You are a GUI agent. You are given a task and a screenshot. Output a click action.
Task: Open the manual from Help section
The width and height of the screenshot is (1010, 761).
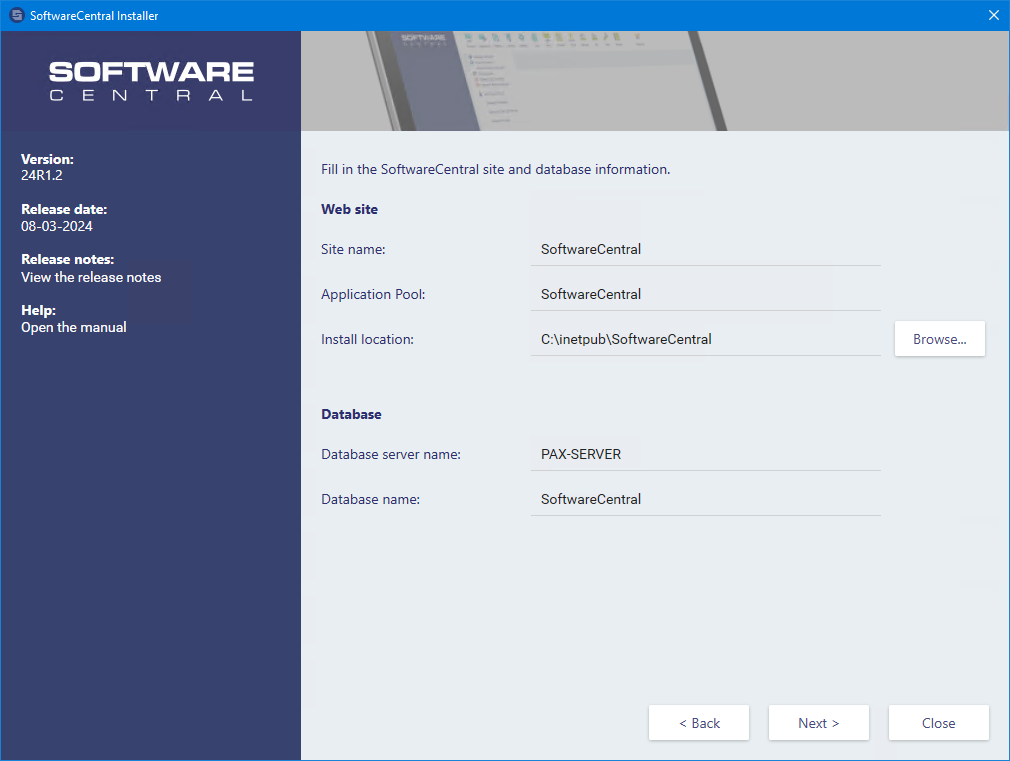74,327
